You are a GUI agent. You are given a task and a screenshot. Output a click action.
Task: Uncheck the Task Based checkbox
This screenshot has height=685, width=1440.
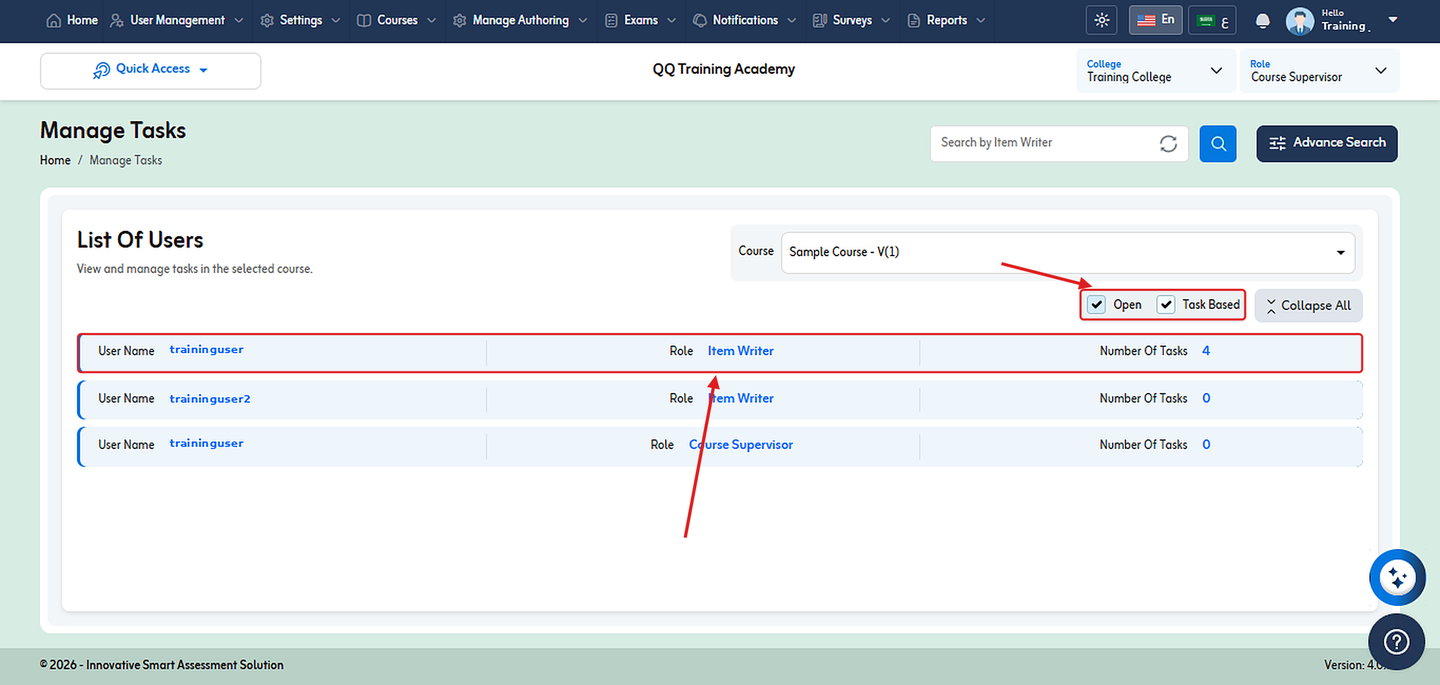point(1166,305)
